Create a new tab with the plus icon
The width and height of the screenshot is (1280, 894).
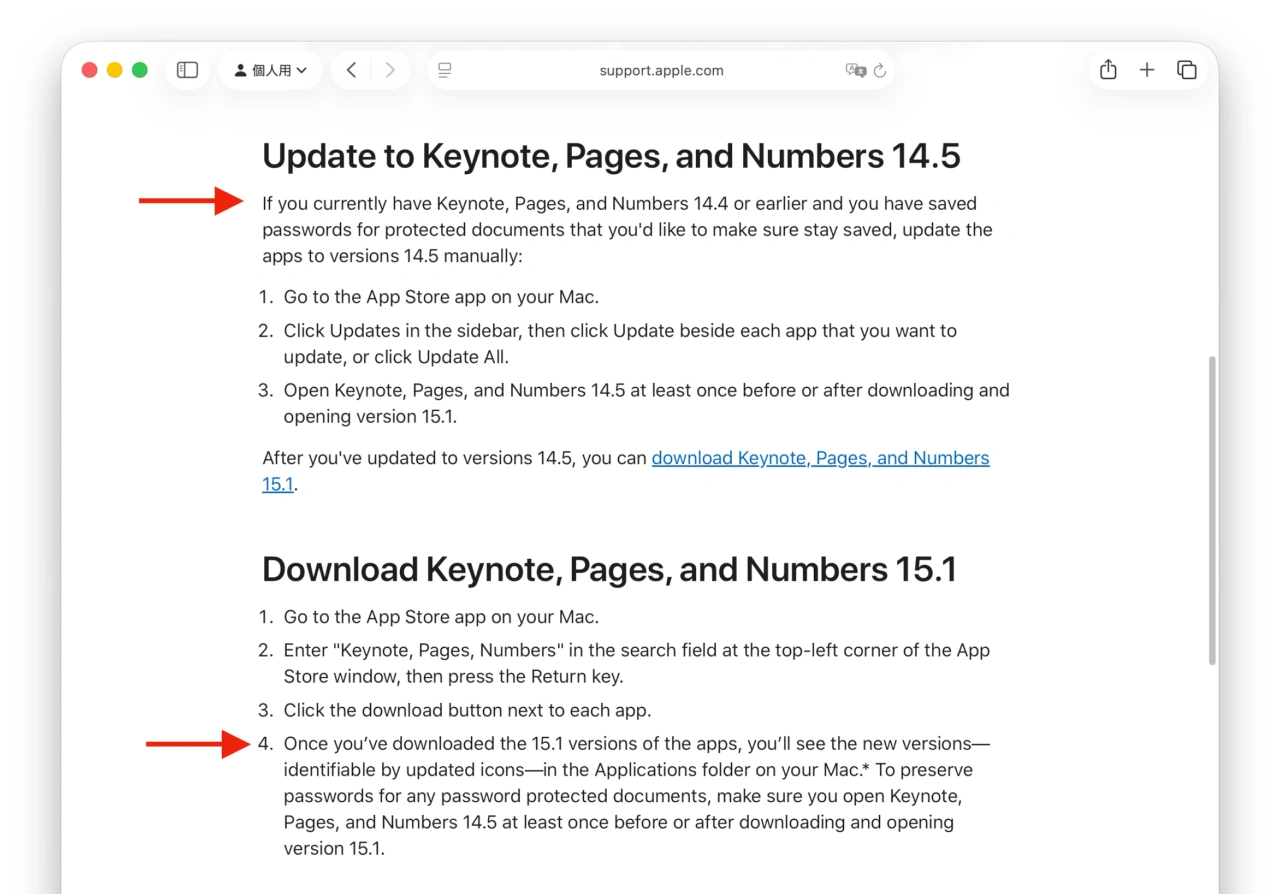click(1147, 70)
